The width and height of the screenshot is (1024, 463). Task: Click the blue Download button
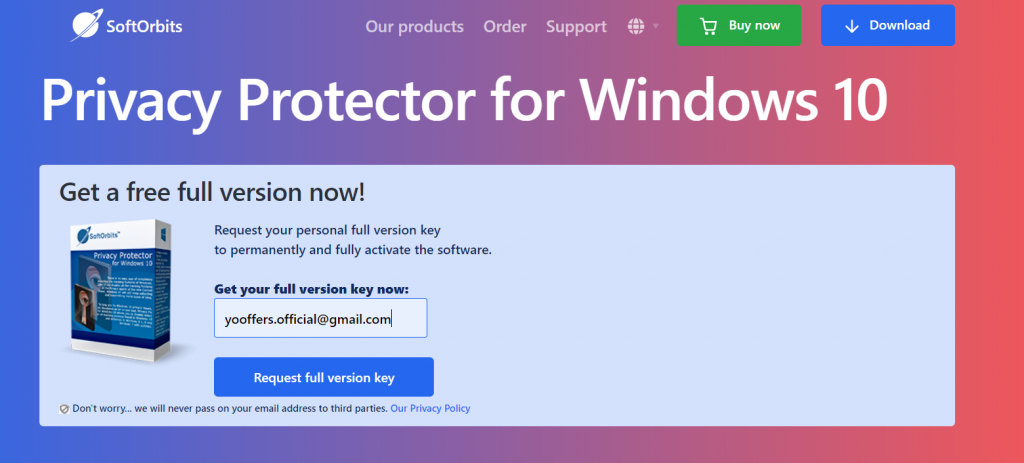point(888,25)
